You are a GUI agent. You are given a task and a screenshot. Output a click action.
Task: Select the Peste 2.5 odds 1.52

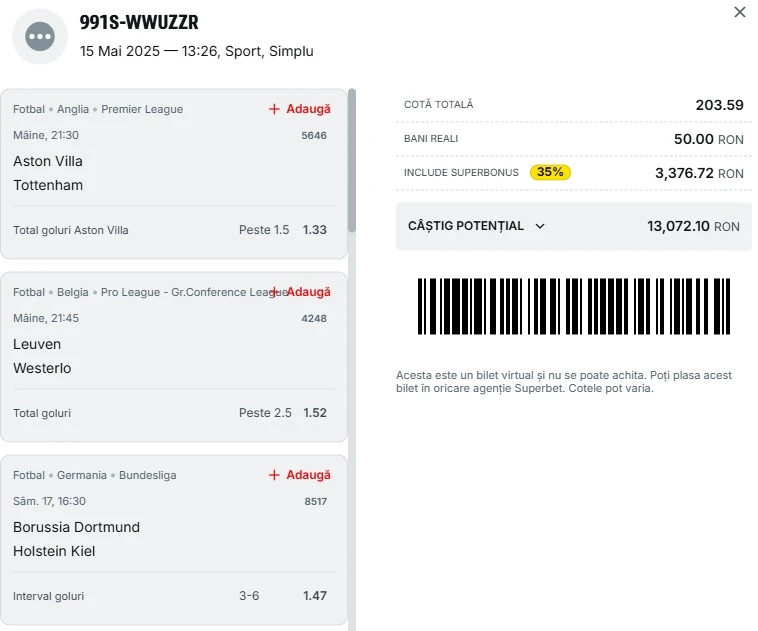tap(315, 413)
